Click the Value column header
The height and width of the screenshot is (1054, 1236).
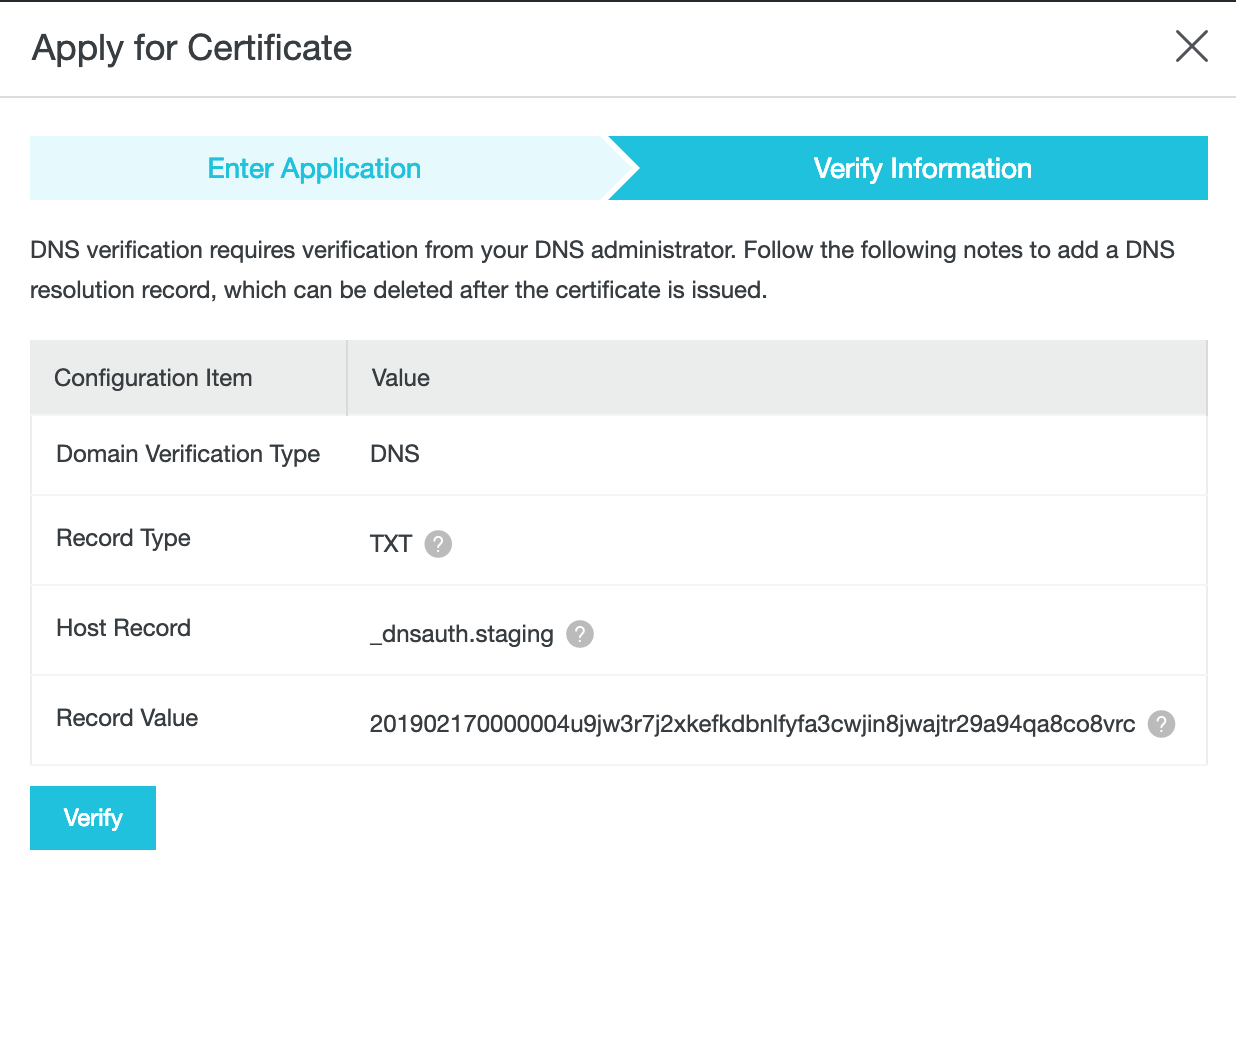(401, 378)
